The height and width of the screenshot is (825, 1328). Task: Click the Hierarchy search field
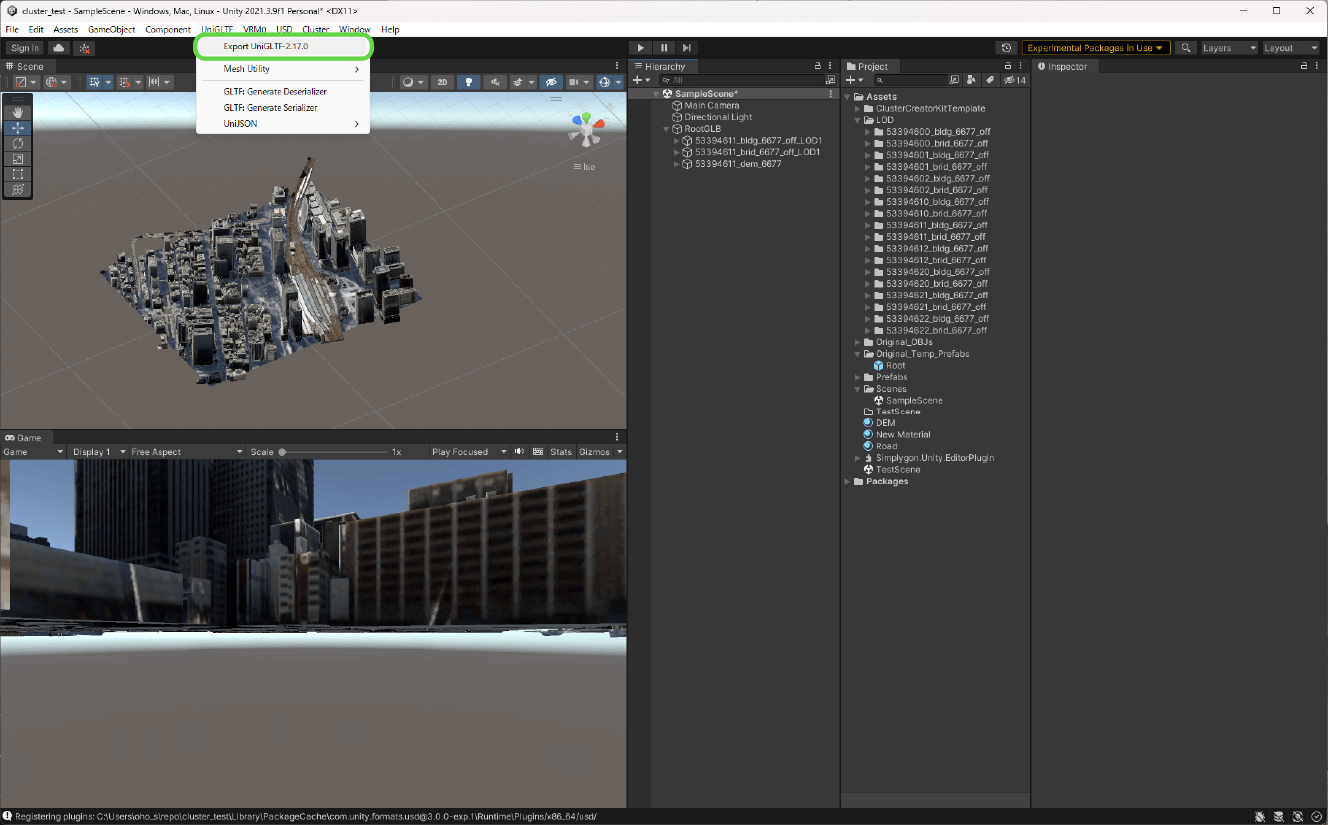pos(740,80)
